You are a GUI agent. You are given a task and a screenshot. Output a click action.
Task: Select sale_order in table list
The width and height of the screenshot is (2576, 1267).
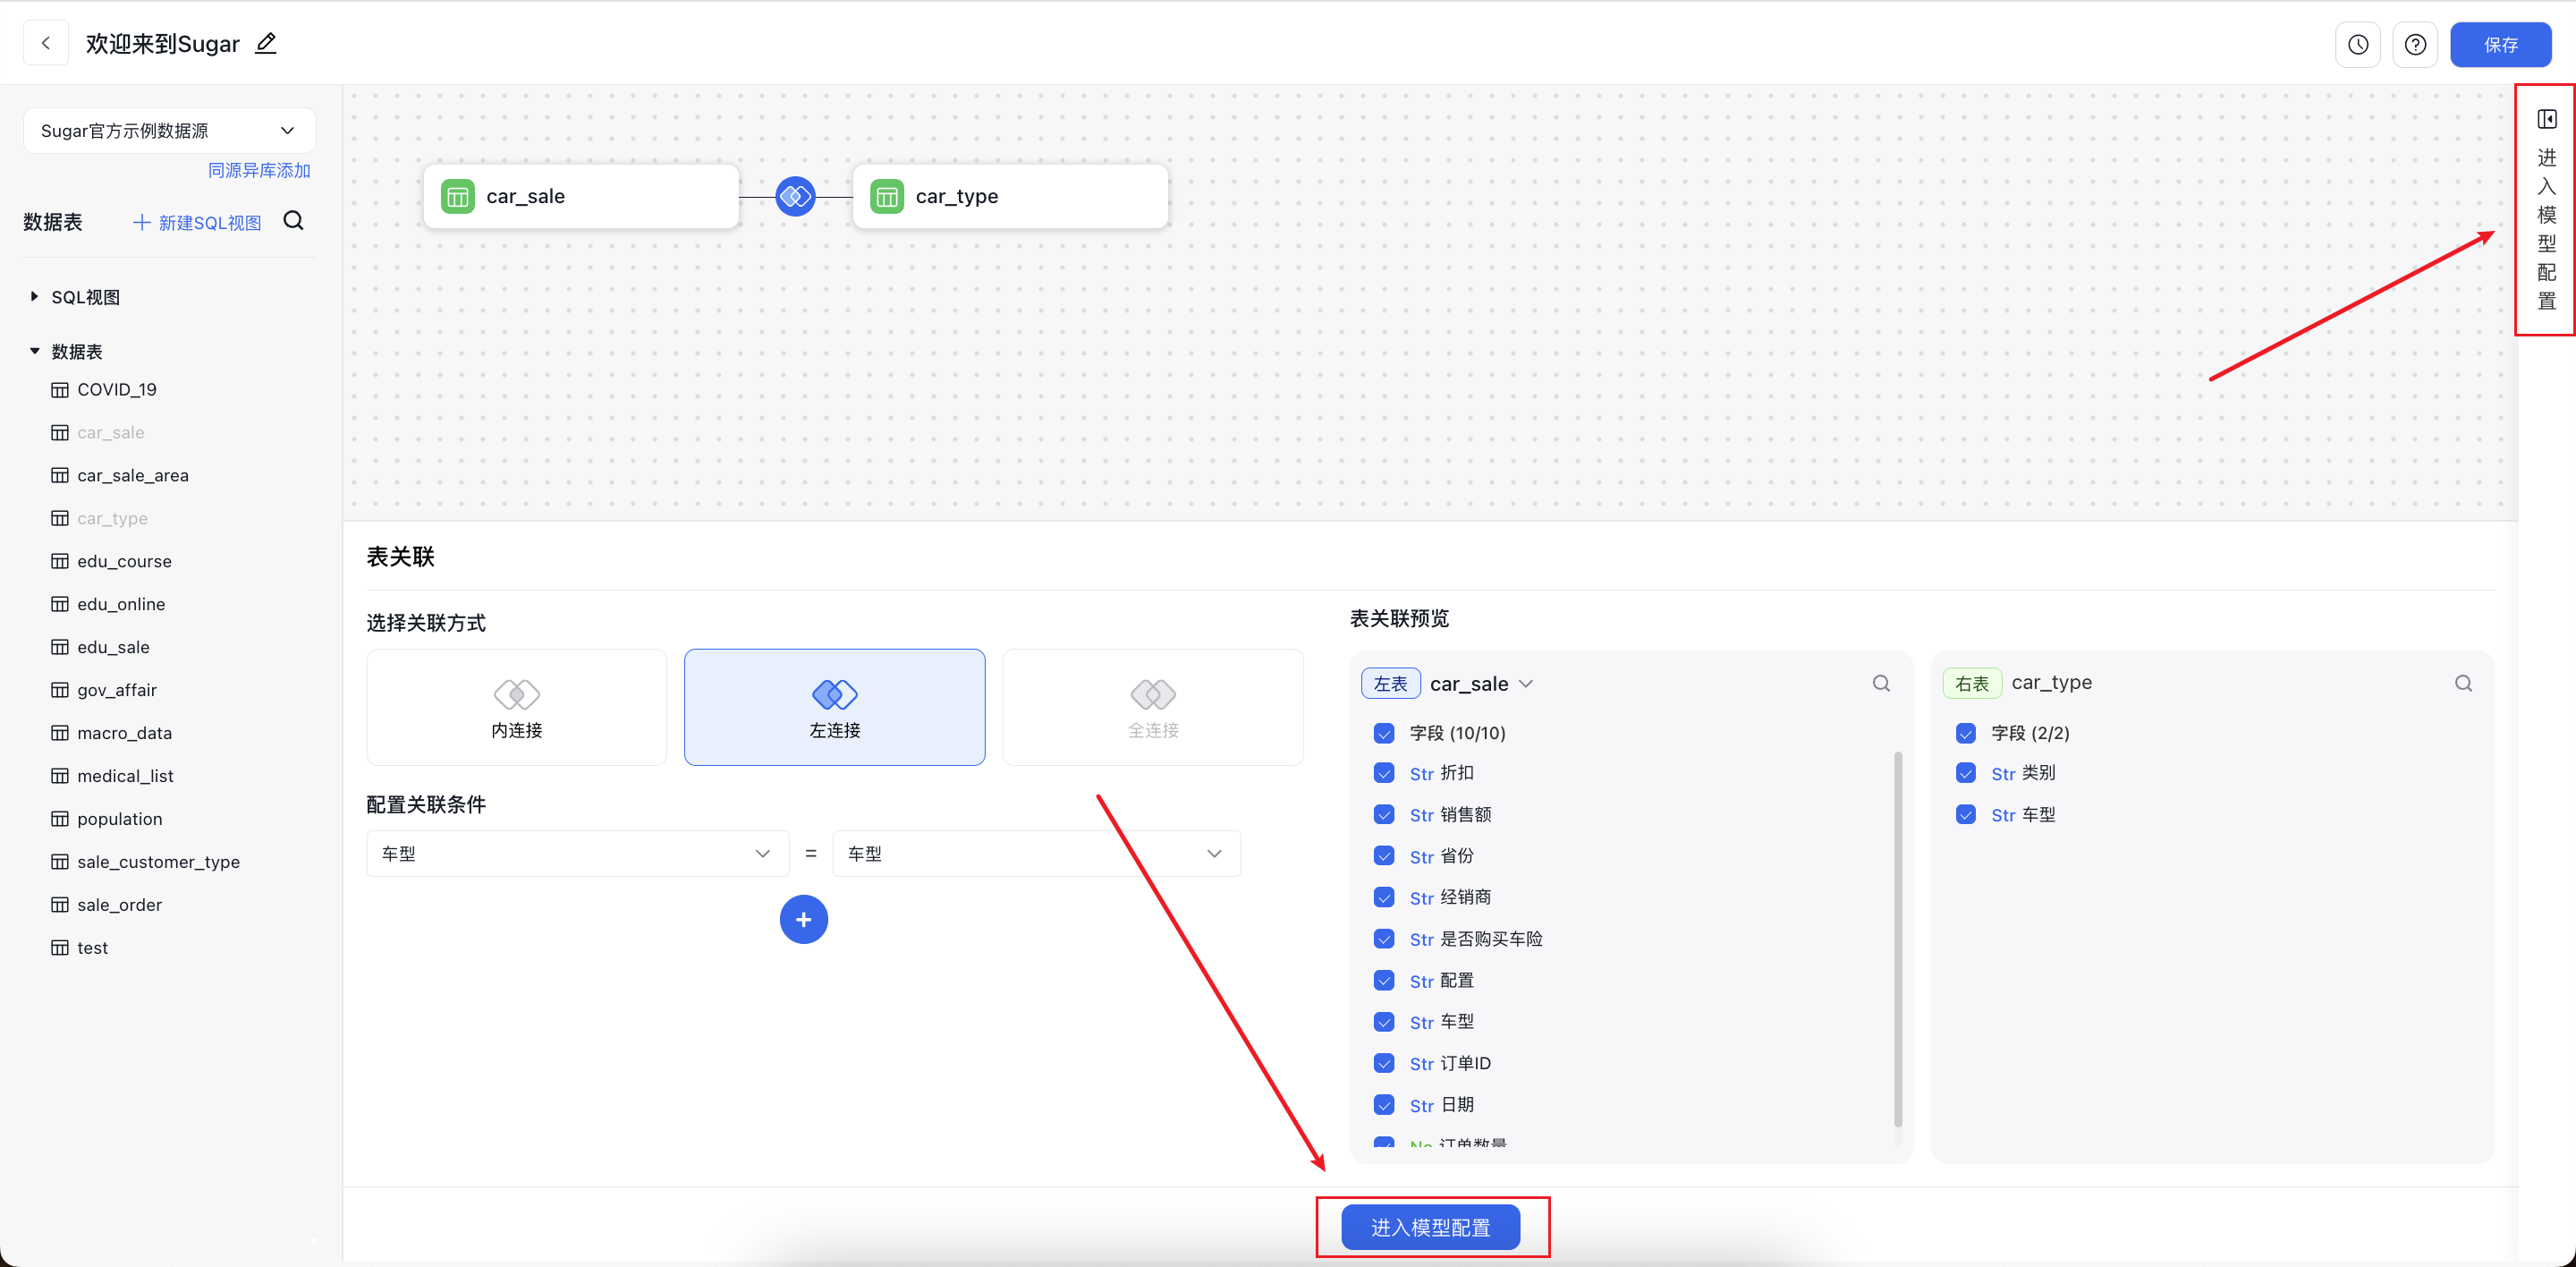(x=120, y=906)
